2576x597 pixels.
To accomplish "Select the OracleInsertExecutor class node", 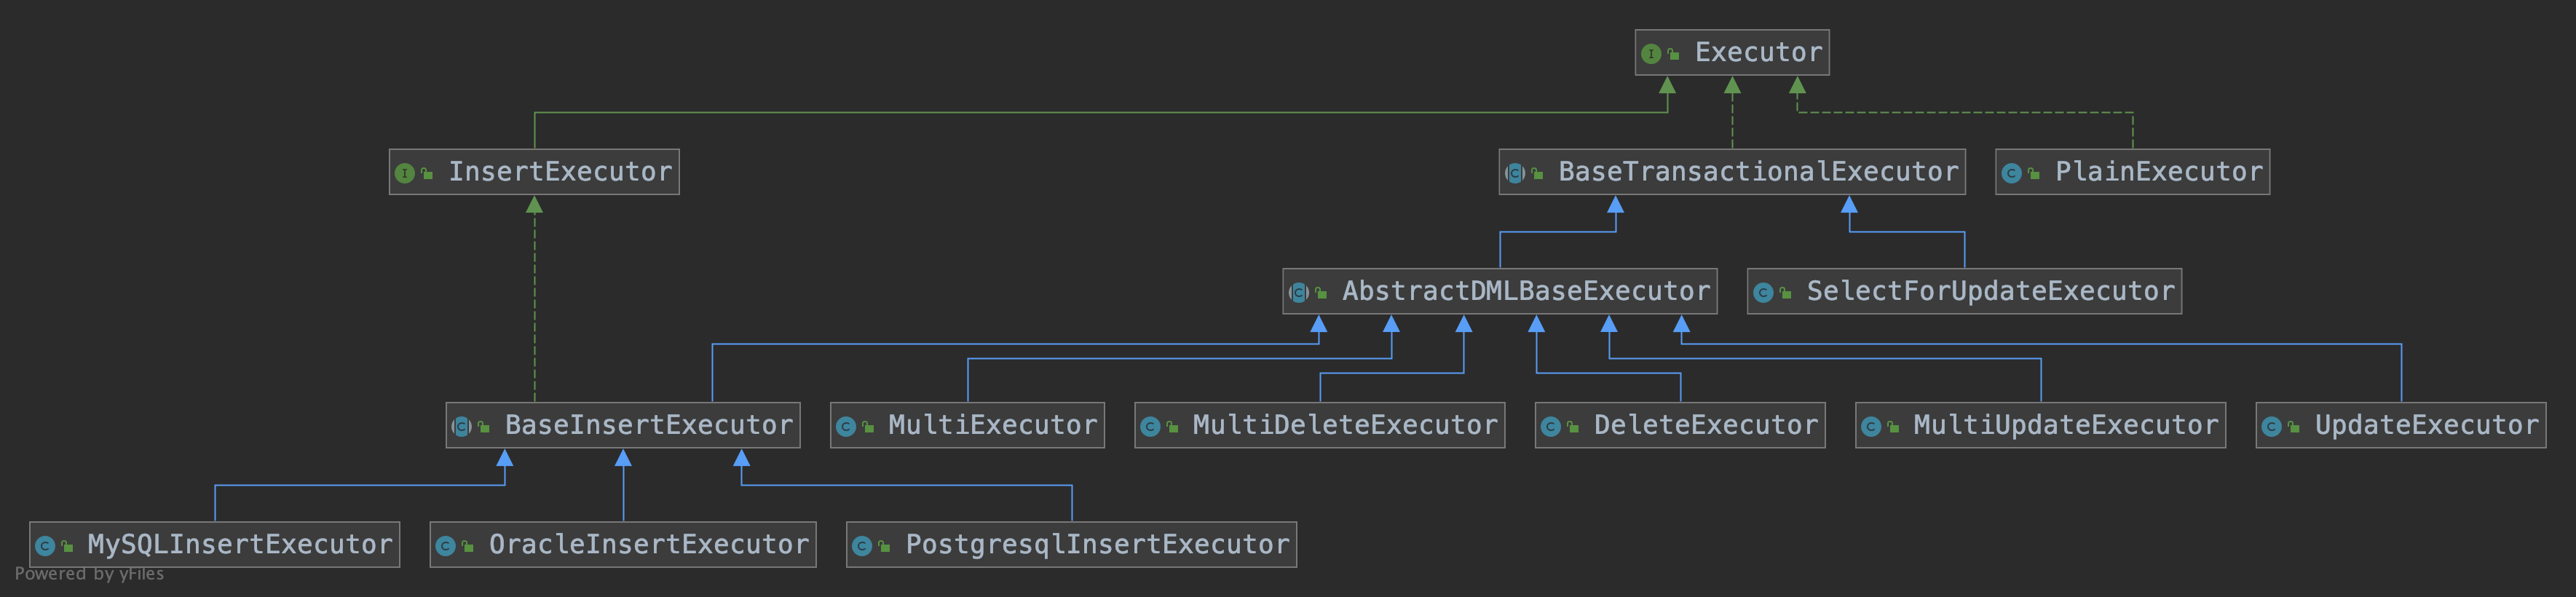I will click(x=648, y=544).
